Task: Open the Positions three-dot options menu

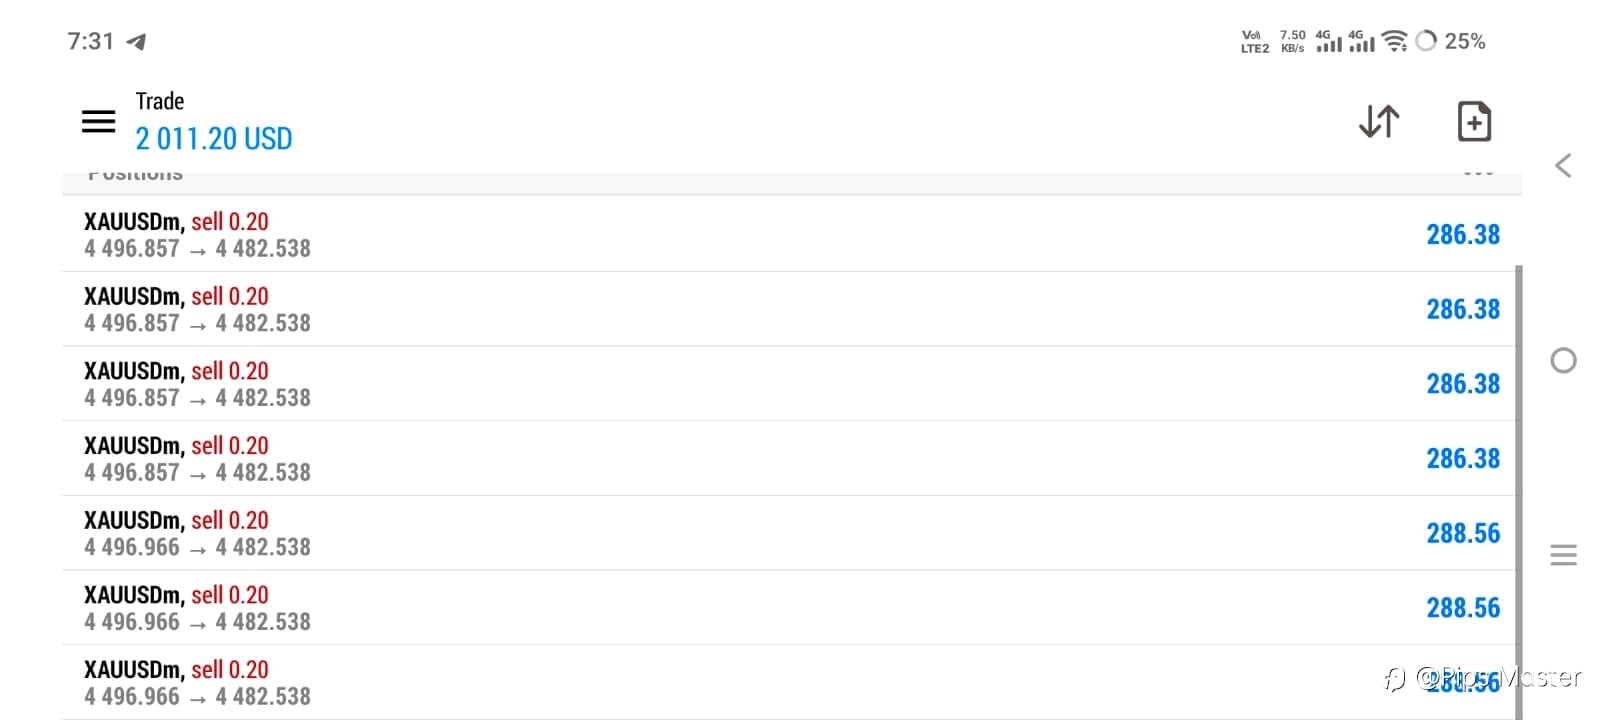Action: 1478,174
